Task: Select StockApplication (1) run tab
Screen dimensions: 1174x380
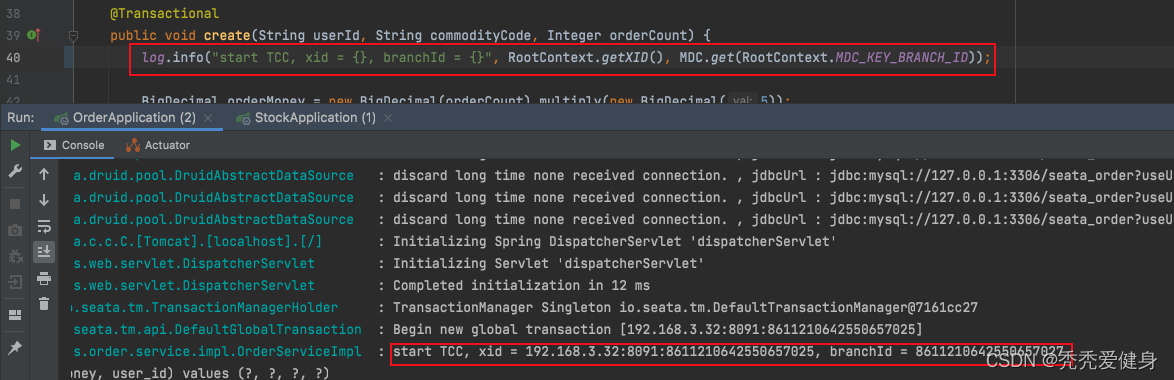Action: tap(305, 117)
